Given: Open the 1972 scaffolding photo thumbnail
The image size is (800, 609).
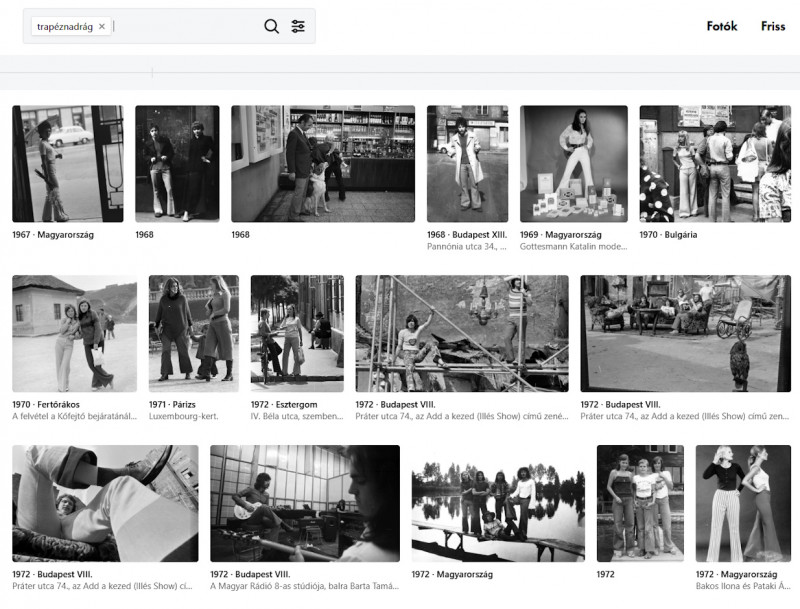Looking at the screenshot, I should [462, 334].
